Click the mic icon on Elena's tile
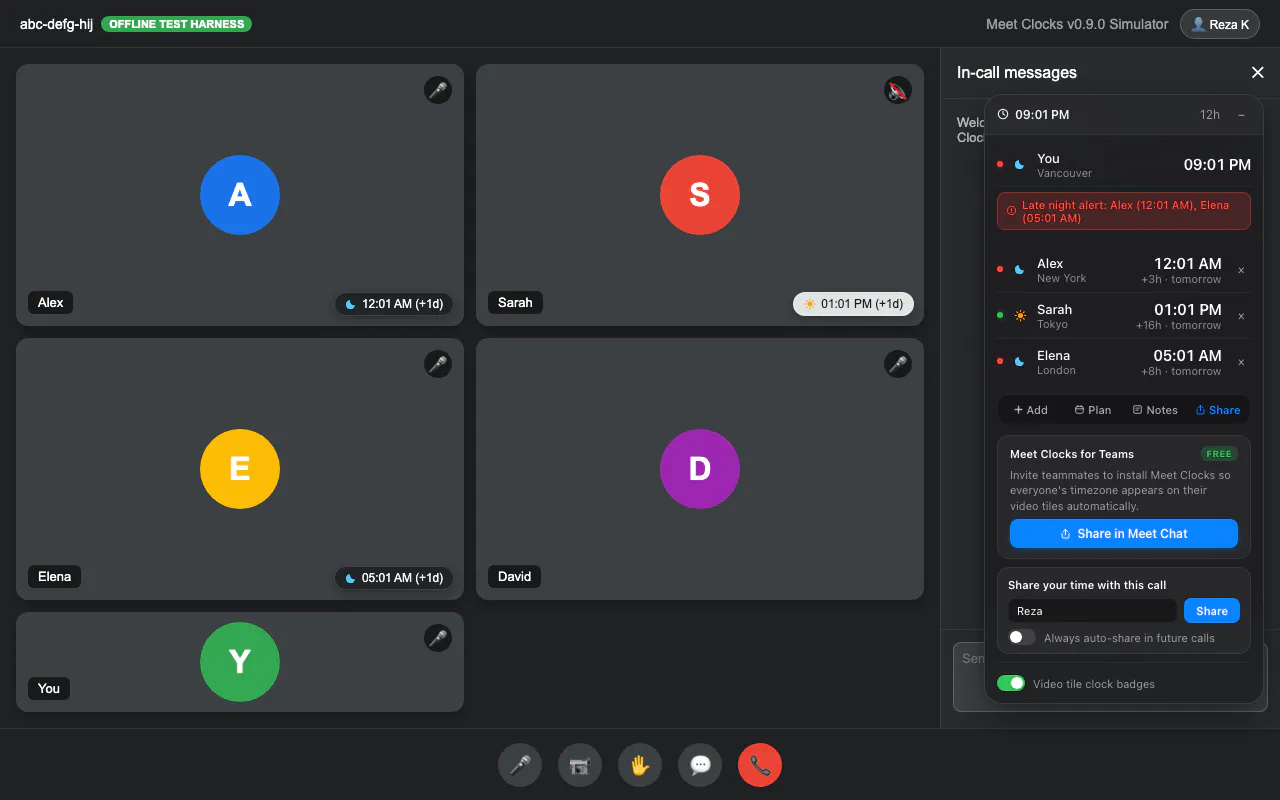This screenshot has width=1280, height=800. pyautogui.click(x=438, y=364)
